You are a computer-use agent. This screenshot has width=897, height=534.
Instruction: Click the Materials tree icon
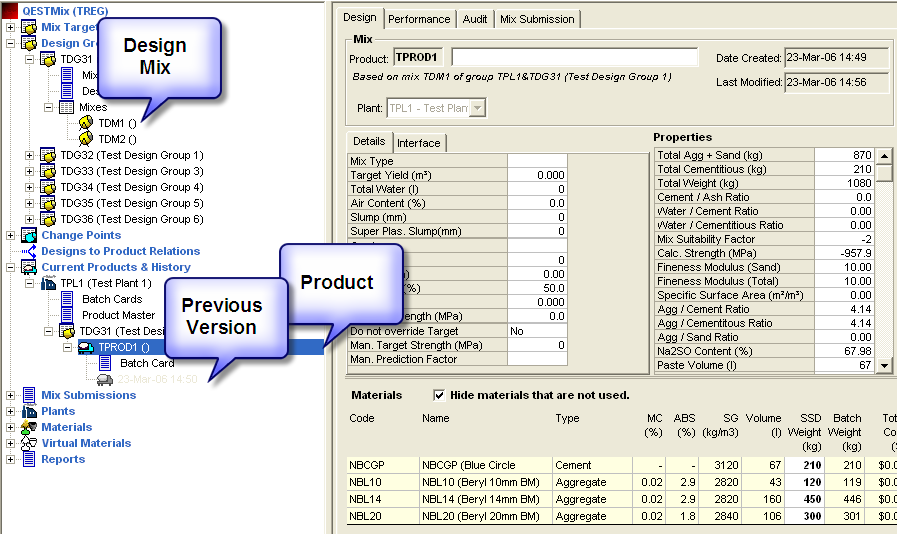click(x=28, y=427)
